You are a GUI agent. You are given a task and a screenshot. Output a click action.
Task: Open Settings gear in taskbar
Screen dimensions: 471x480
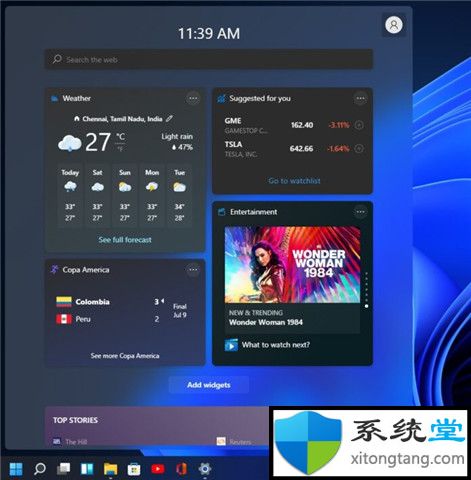205,469
